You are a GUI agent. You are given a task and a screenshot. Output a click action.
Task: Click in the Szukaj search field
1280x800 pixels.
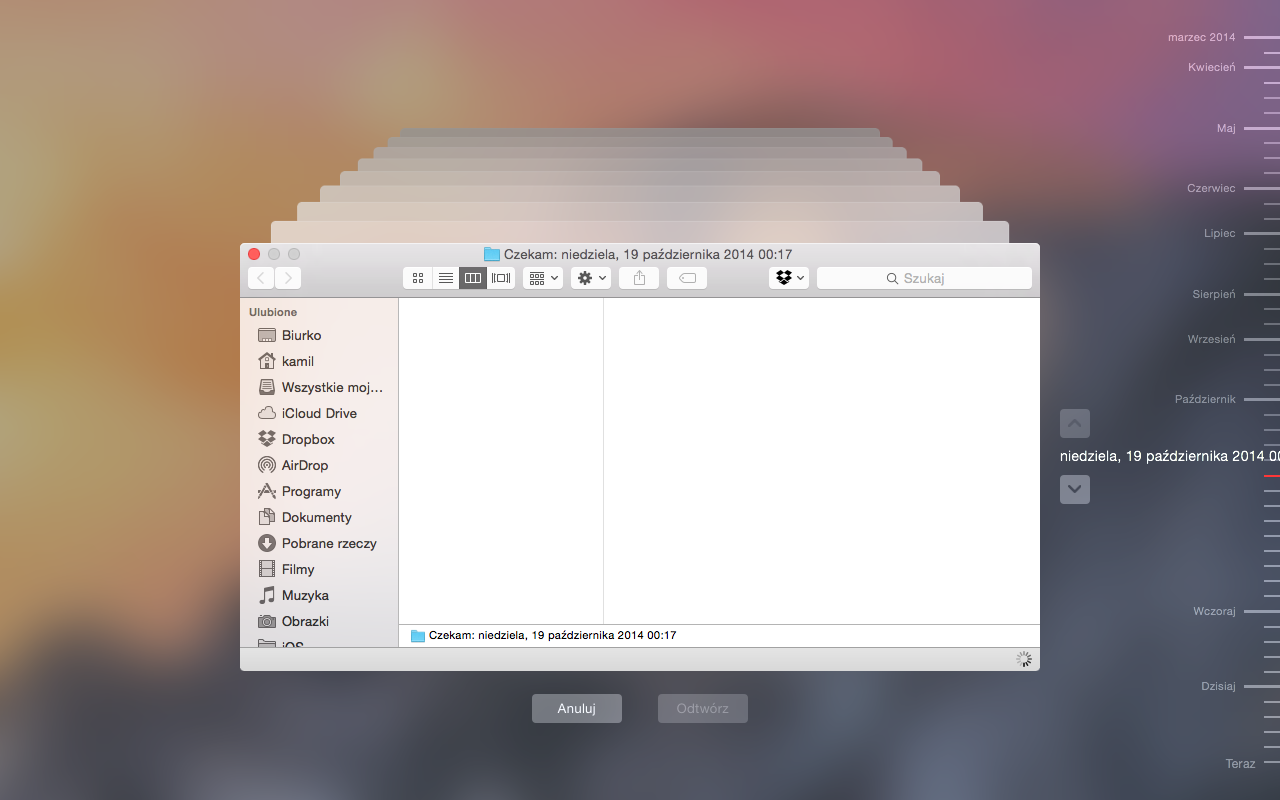pyautogui.click(x=924, y=278)
